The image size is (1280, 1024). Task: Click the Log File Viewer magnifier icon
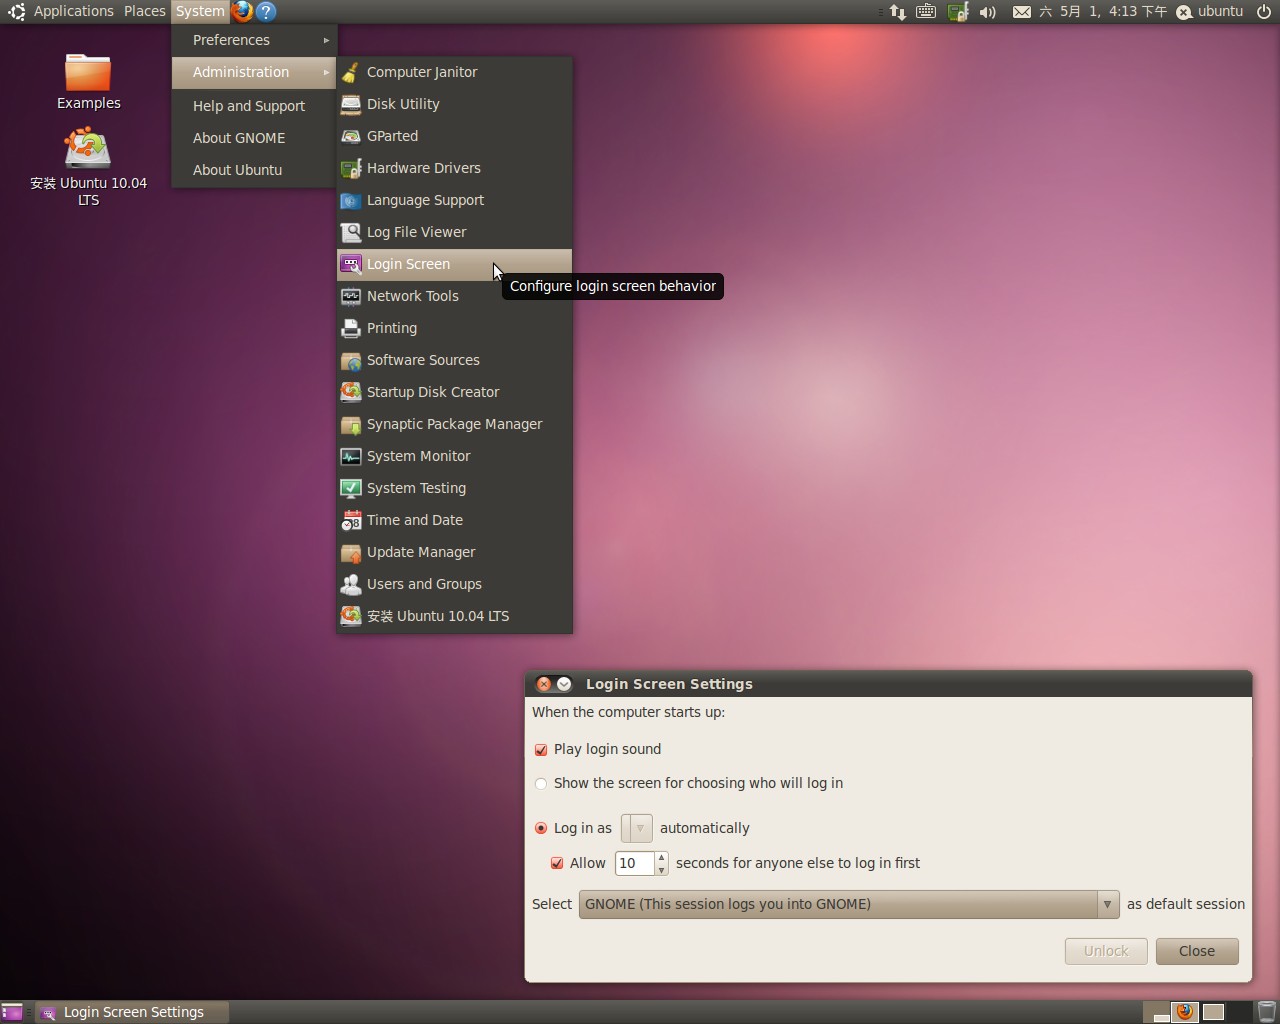[x=350, y=232]
